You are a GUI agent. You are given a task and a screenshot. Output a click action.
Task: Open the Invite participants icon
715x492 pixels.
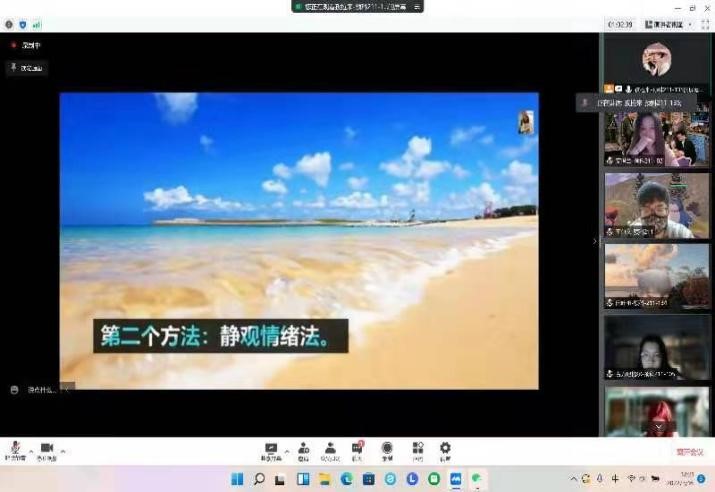tap(303, 451)
